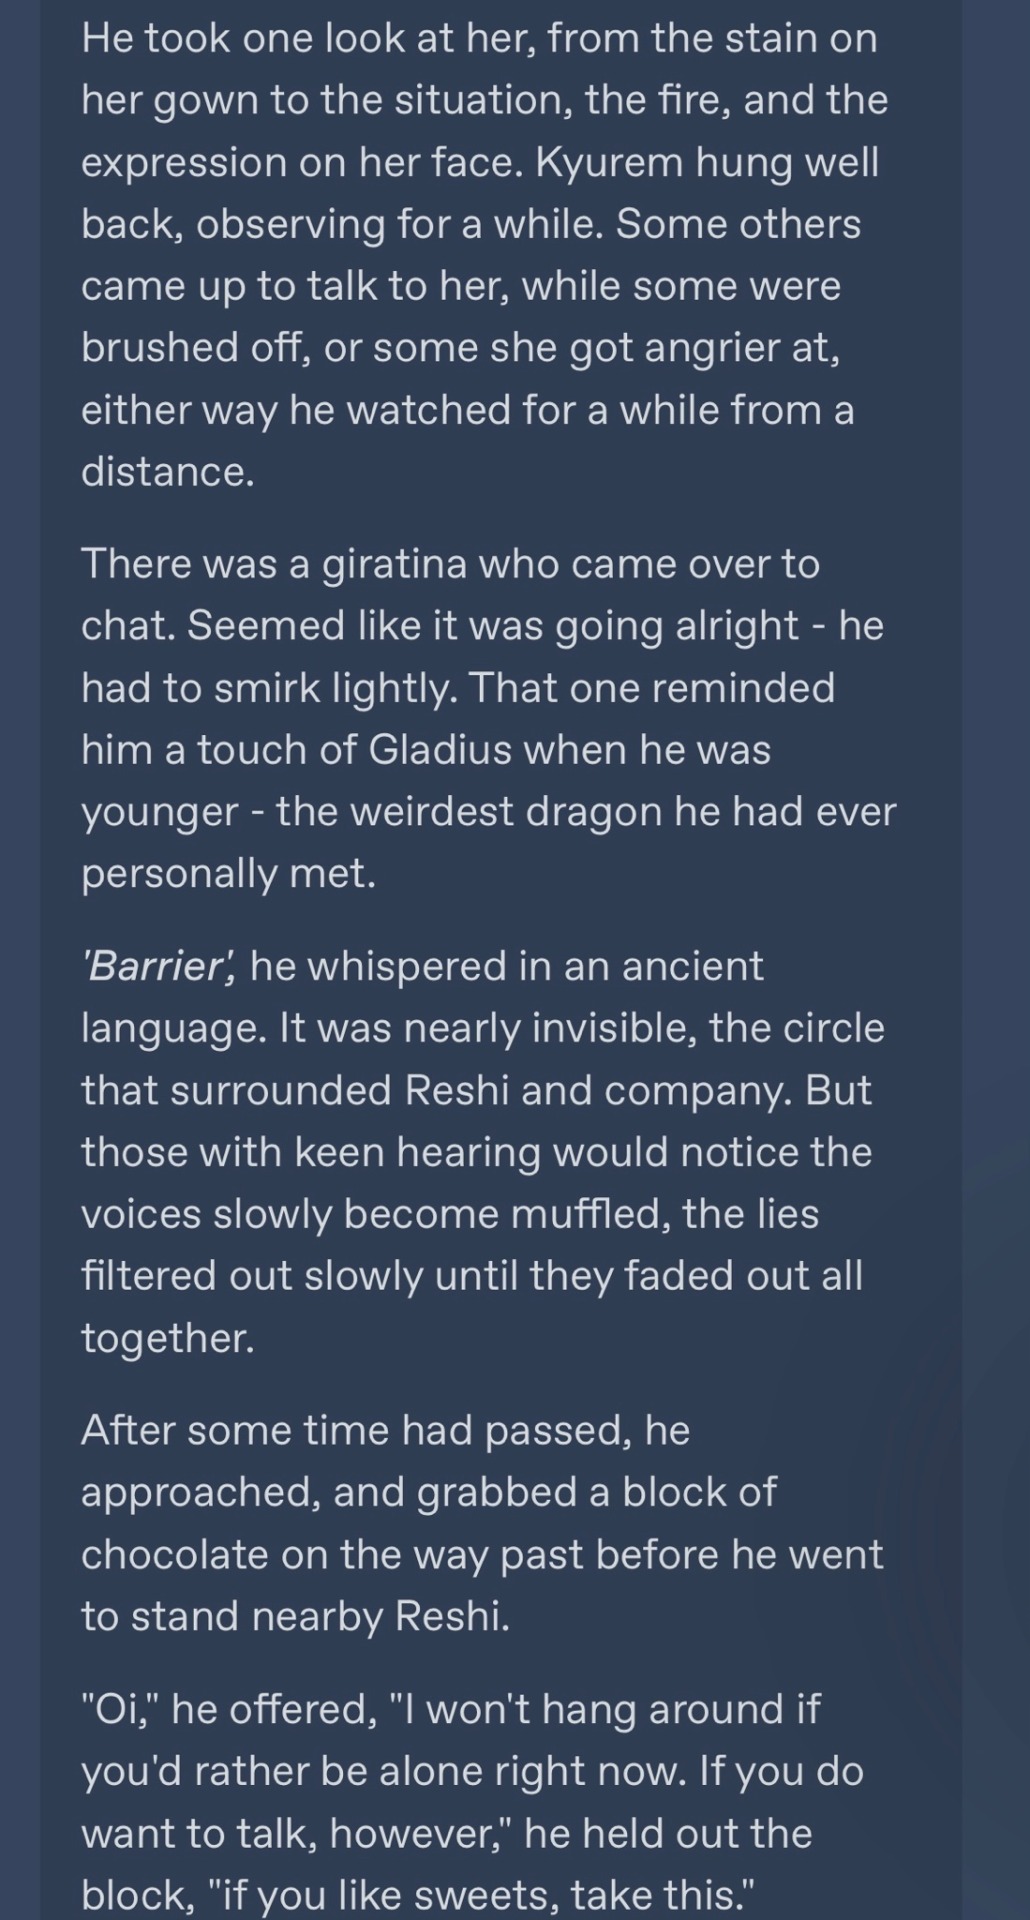Click "together." ending the third paragraph
The height and width of the screenshot is (1920, 1030).
[x=168, y=1338]
